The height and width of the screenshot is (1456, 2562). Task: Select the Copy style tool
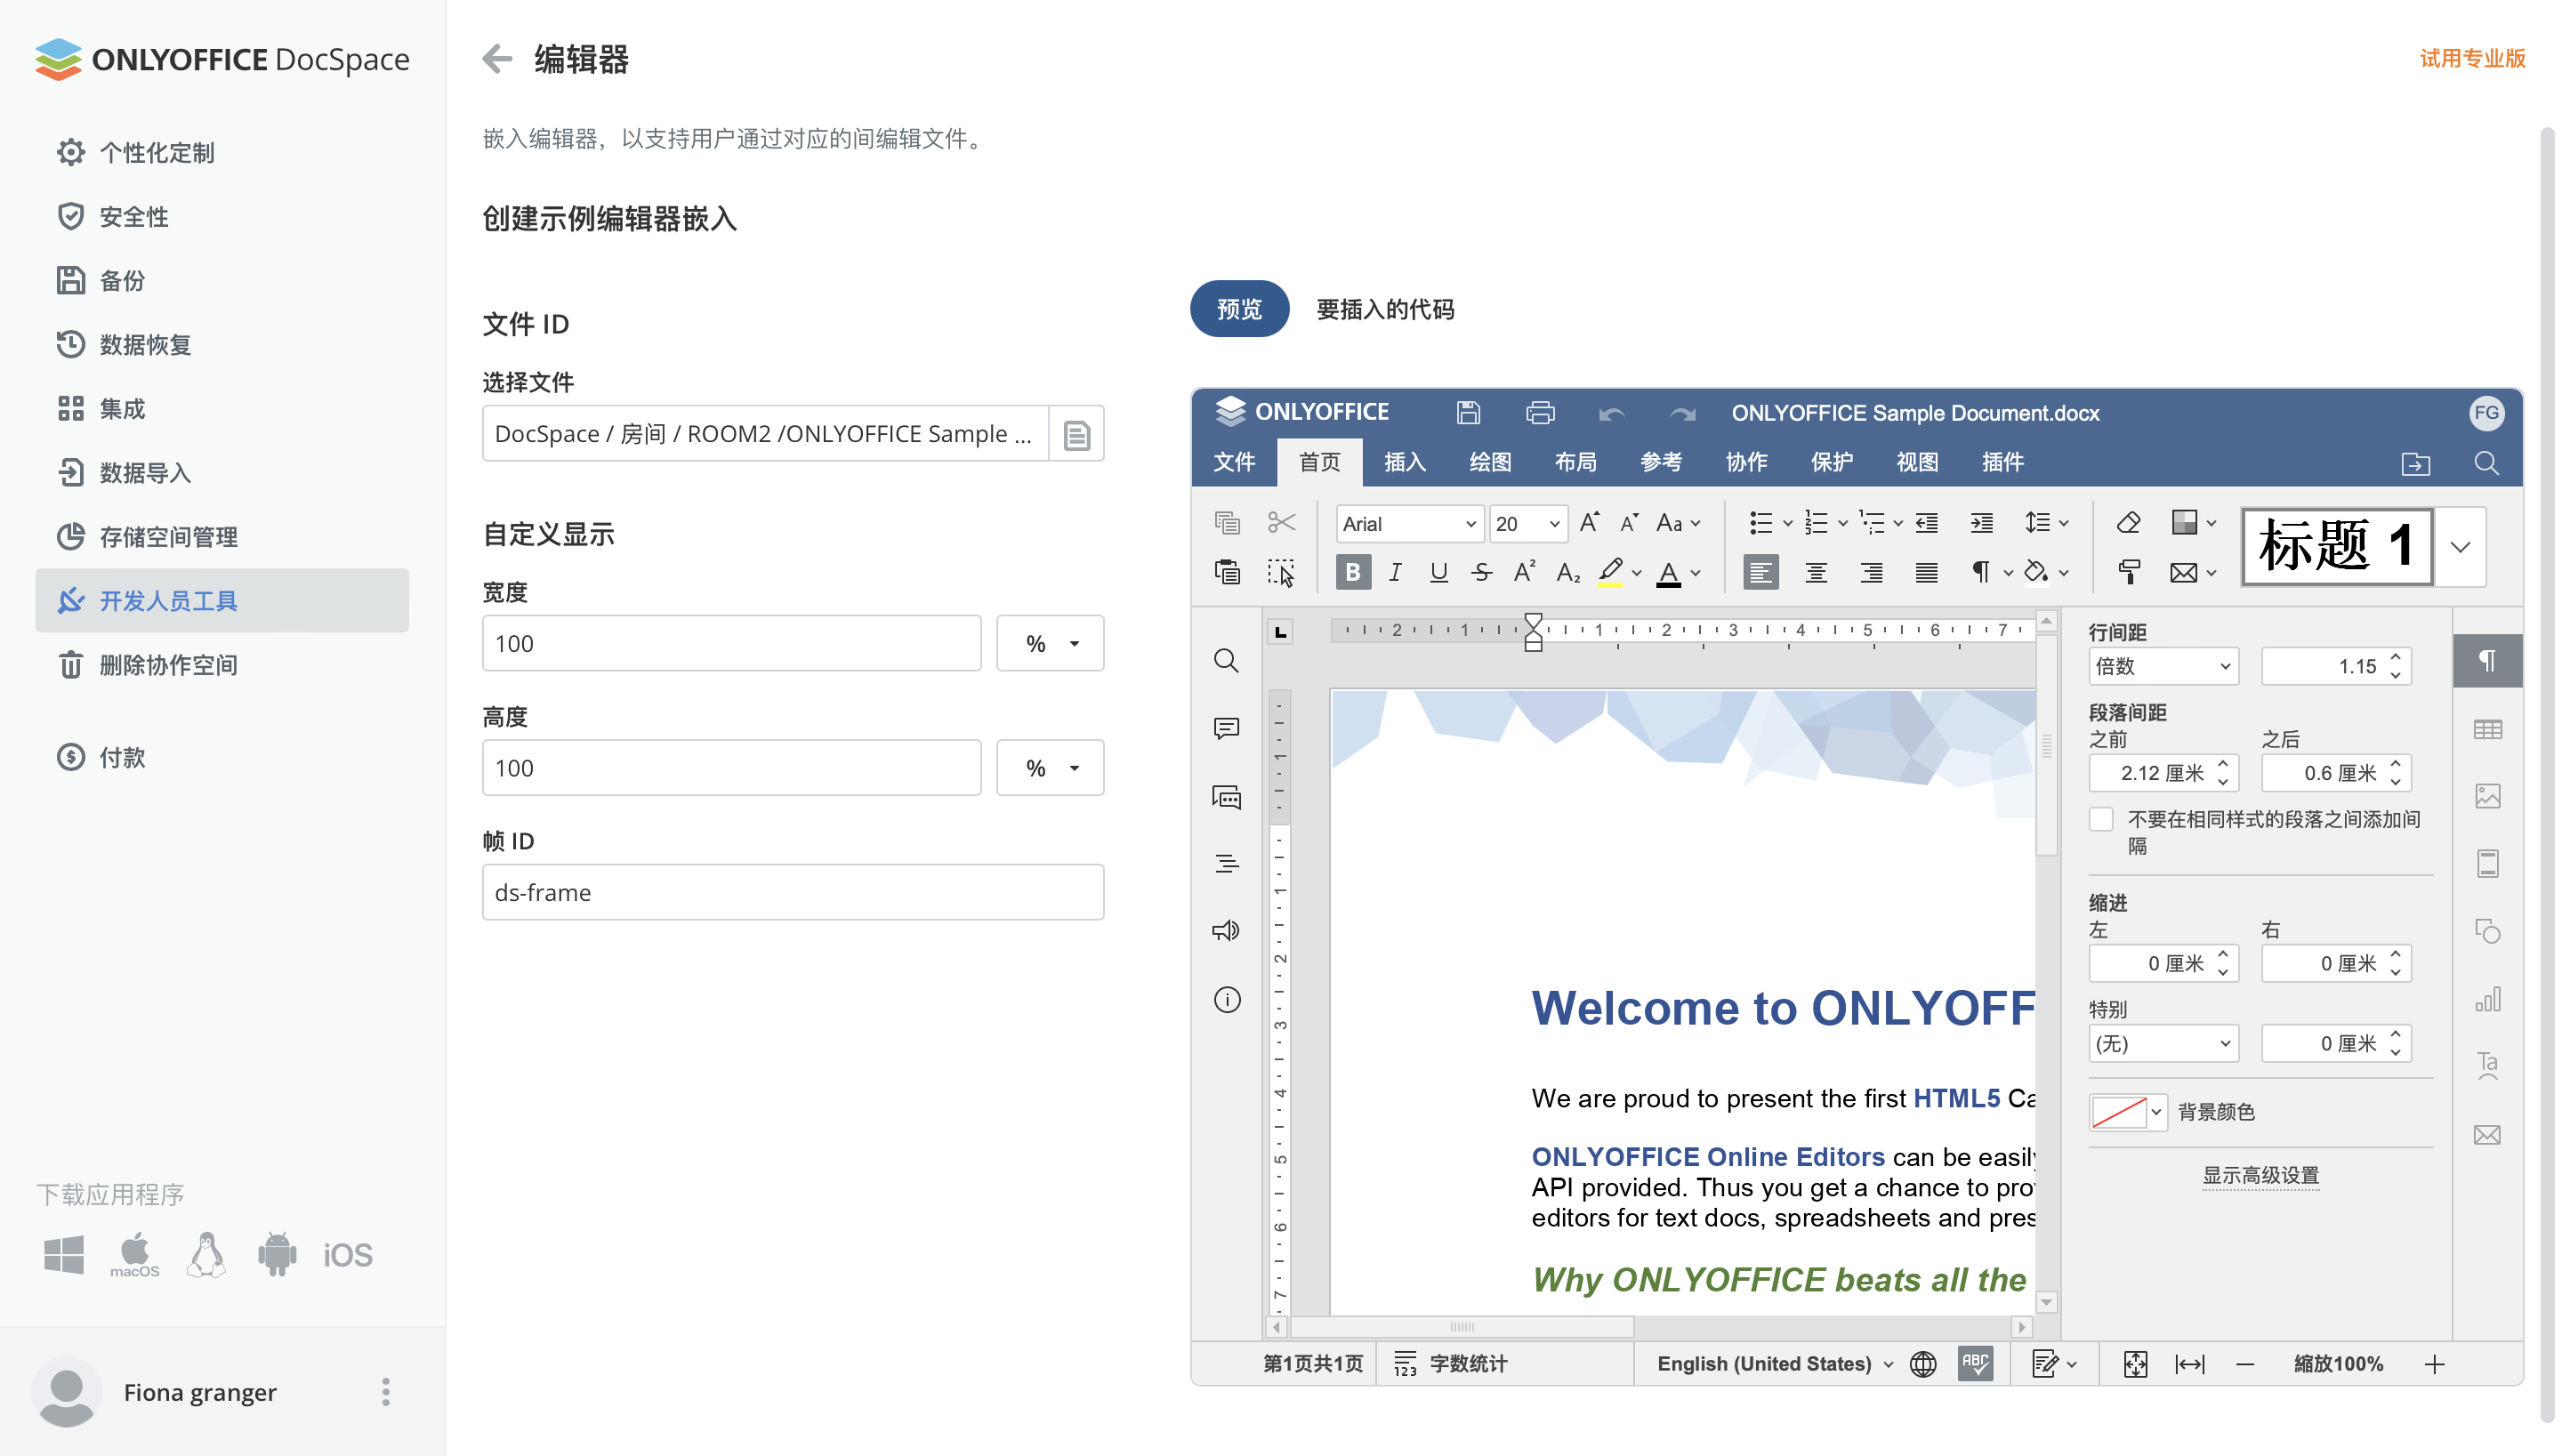click(x=2130, y=571)
